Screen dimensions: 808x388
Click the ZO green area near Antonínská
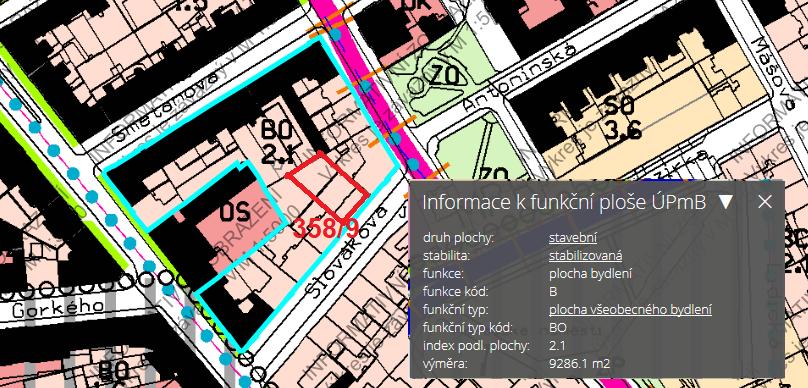(444, 77)
